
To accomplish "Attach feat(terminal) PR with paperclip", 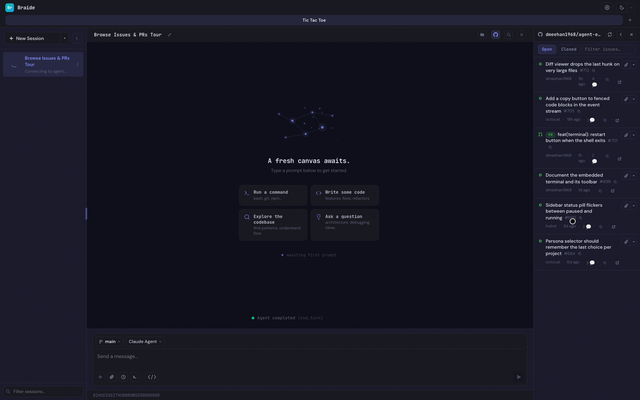I will pyautogui.click(x=626, y=135).
